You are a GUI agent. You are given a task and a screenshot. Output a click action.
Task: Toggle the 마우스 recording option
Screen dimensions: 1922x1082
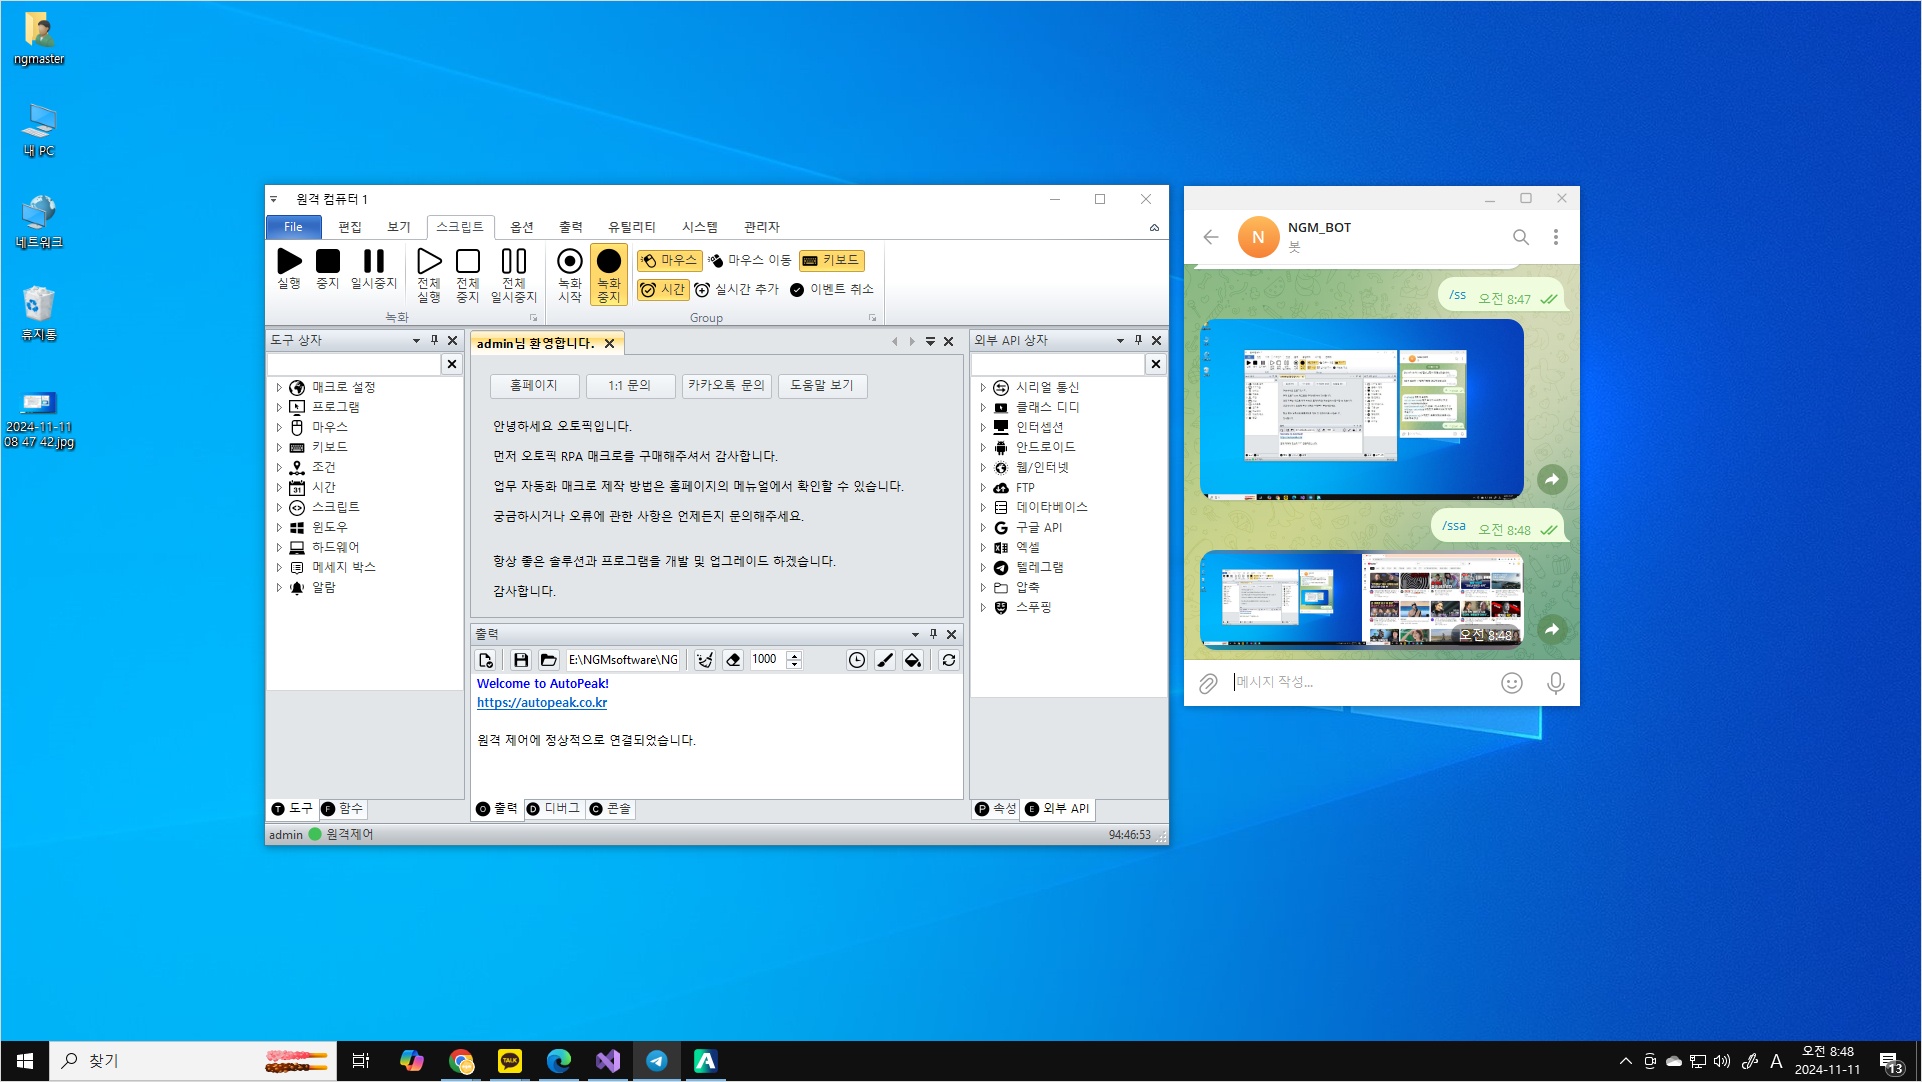669,260
